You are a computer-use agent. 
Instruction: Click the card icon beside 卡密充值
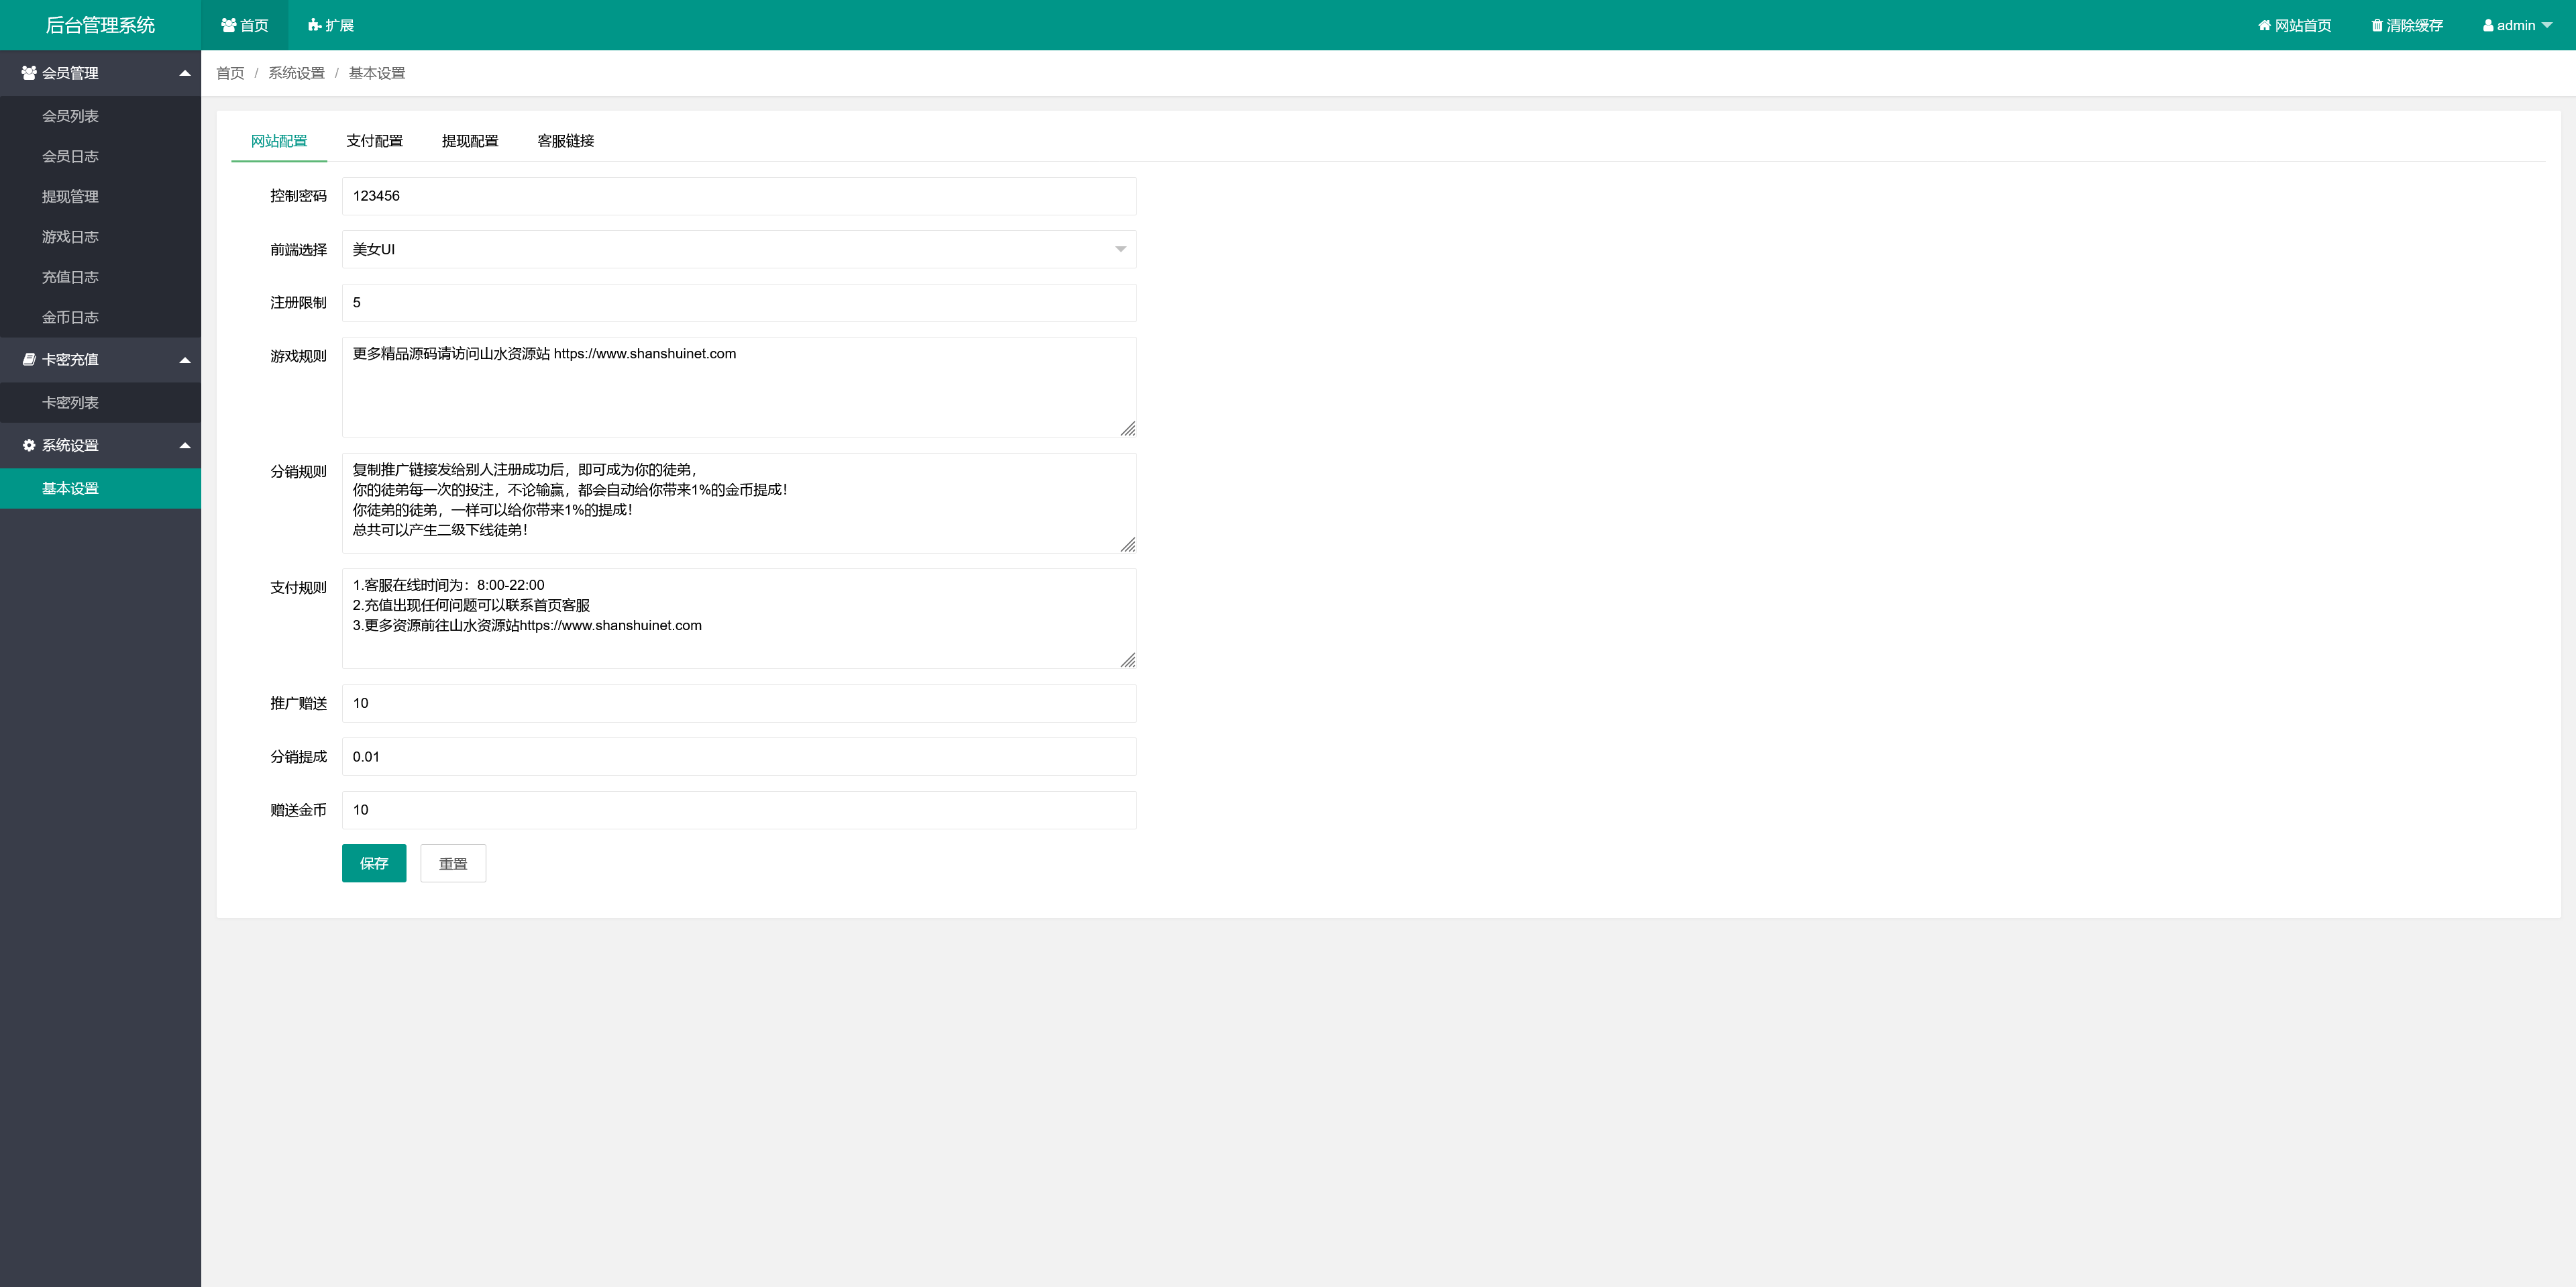tap(29, 359)
